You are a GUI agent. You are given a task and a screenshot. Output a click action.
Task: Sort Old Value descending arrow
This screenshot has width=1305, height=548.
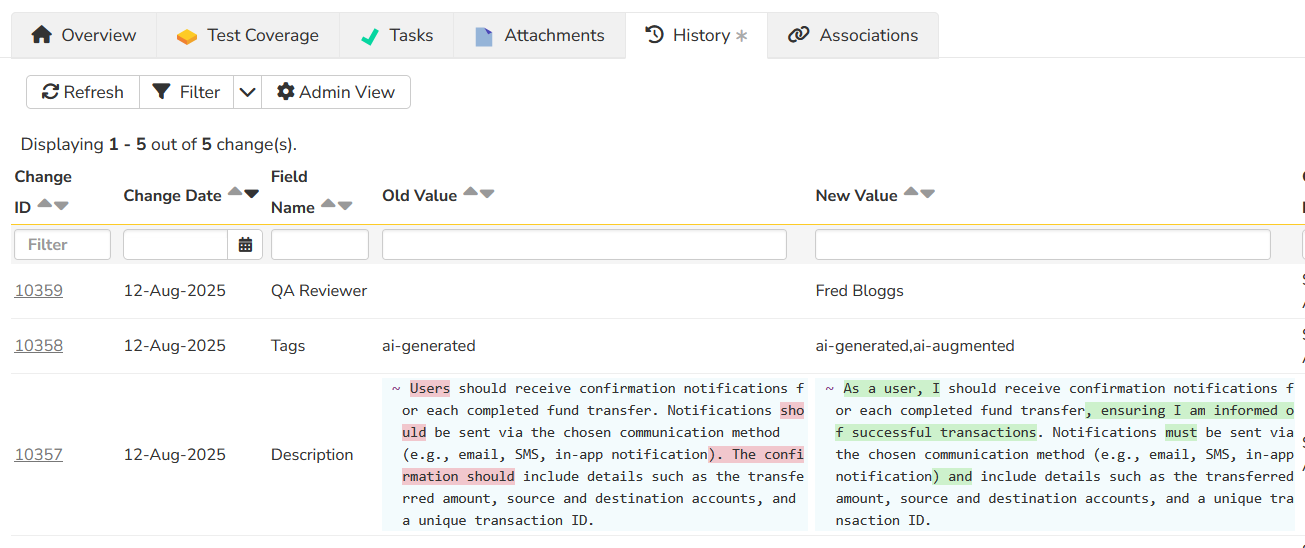pos(487,193)
